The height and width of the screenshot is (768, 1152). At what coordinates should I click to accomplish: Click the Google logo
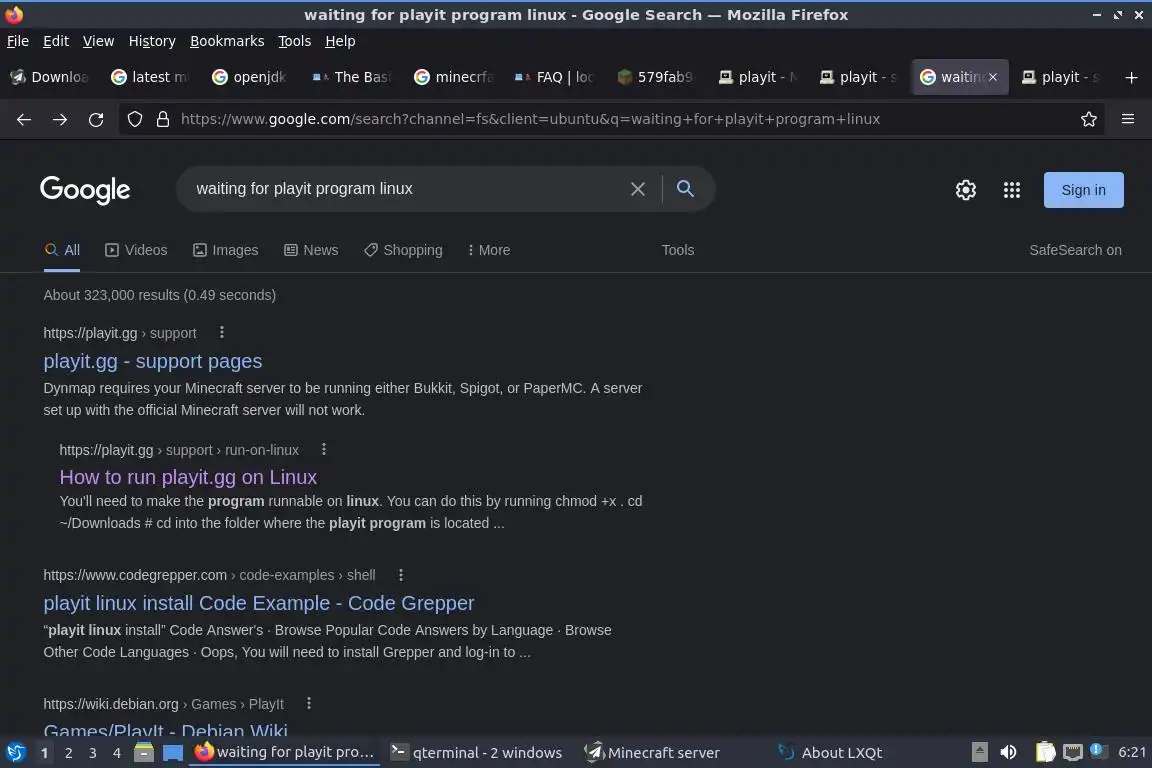click(85, 190)
